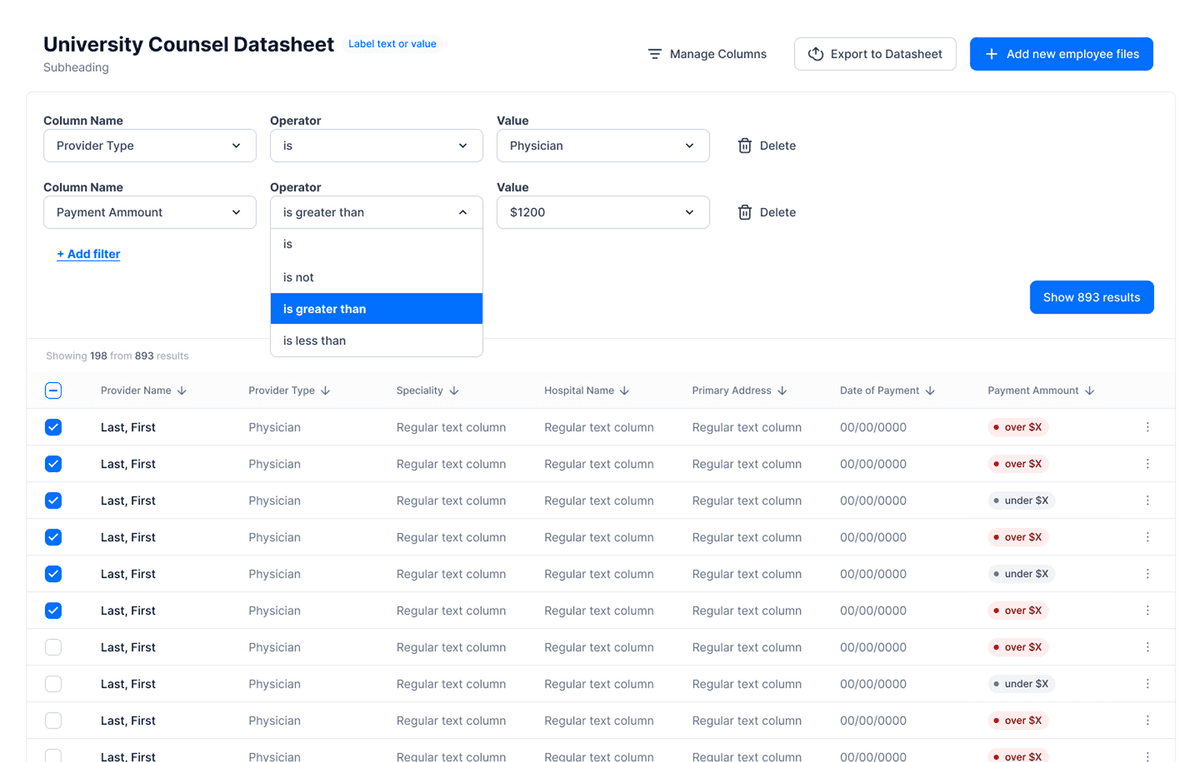Click the Manage Columns filter icon
Viewport: 1200px width, 762px height.
655,54
